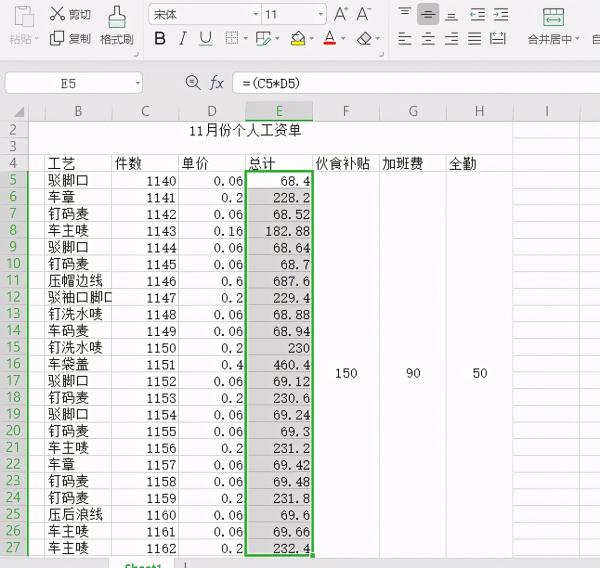
Task: Justify text alignment
Action: pyautogui.click(x=474, y=39)
